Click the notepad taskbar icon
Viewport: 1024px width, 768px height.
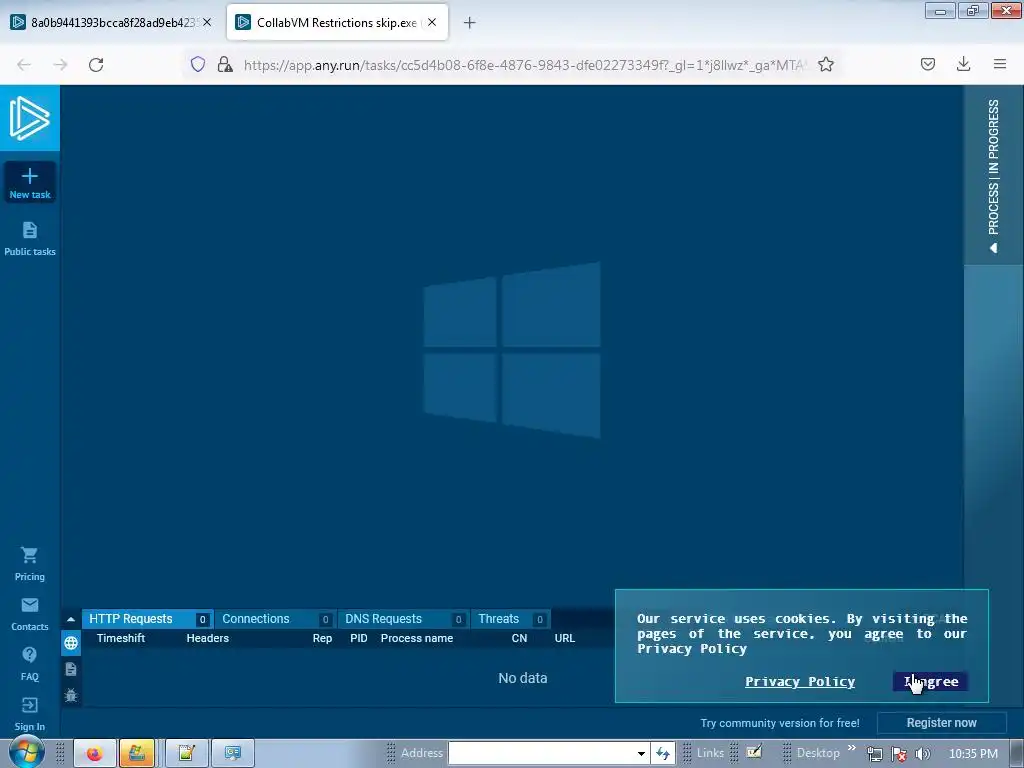click(186, 753)
